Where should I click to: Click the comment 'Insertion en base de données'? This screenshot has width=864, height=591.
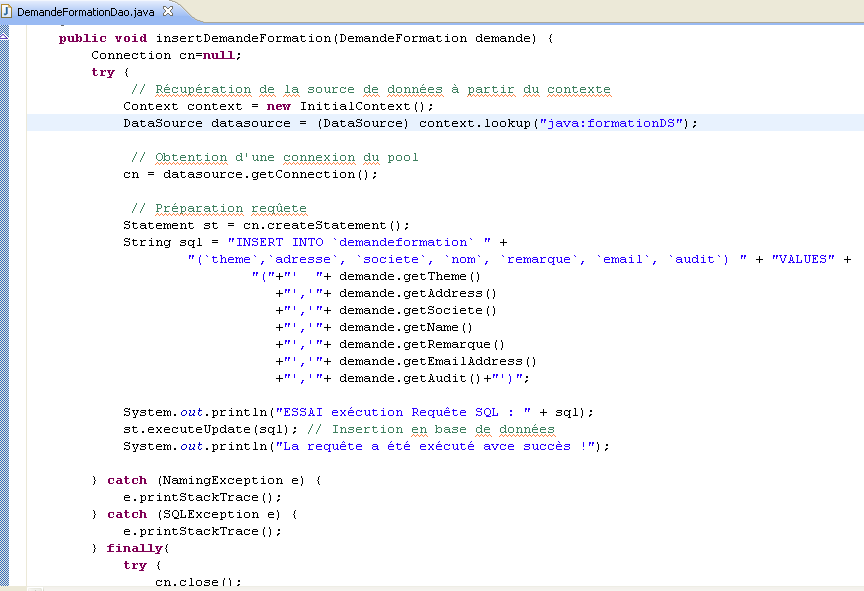tap(431, 430)
